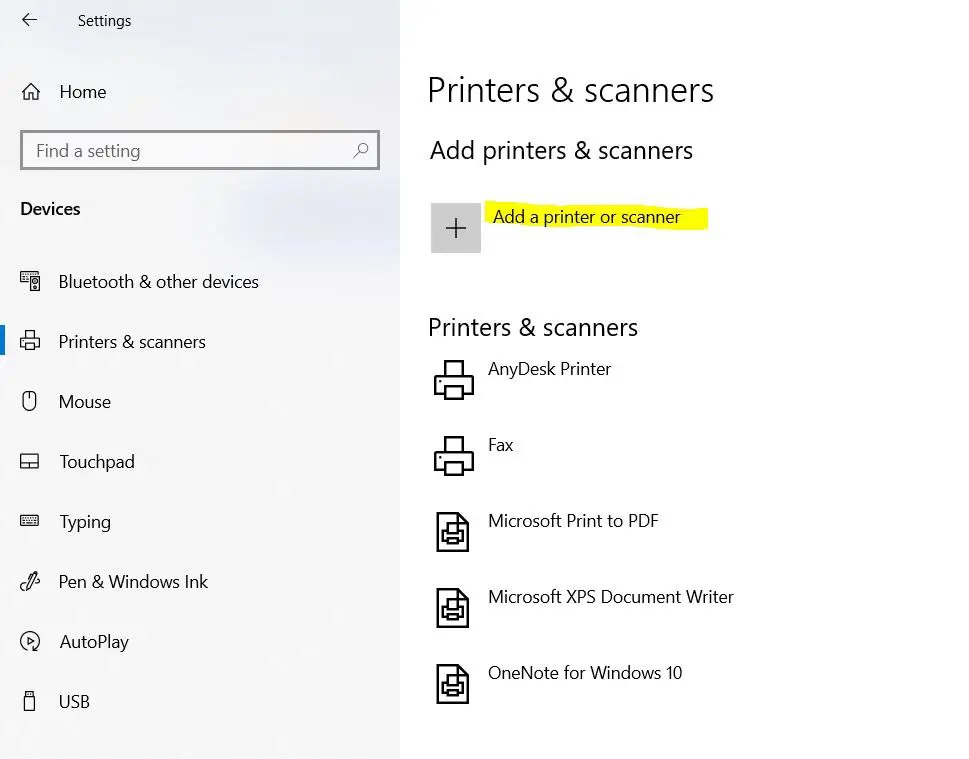The image size is (969, 759).
Task: Click the Fax printer icon
Action: pyautogui.click(x=454, y=456)
